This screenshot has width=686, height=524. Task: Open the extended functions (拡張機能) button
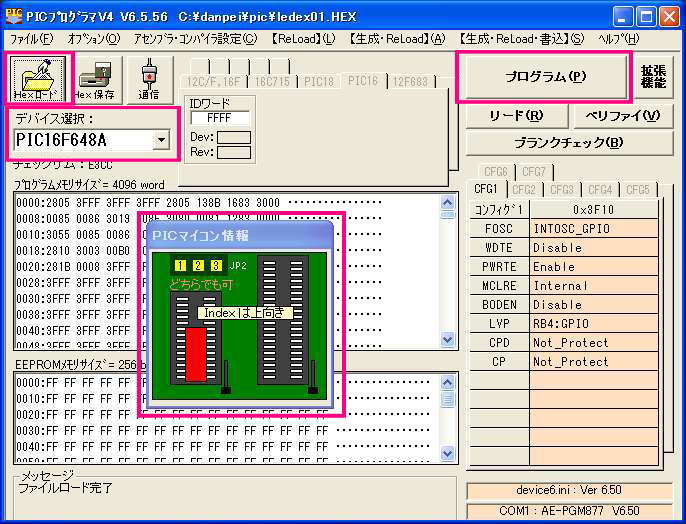tap(654, 77)
